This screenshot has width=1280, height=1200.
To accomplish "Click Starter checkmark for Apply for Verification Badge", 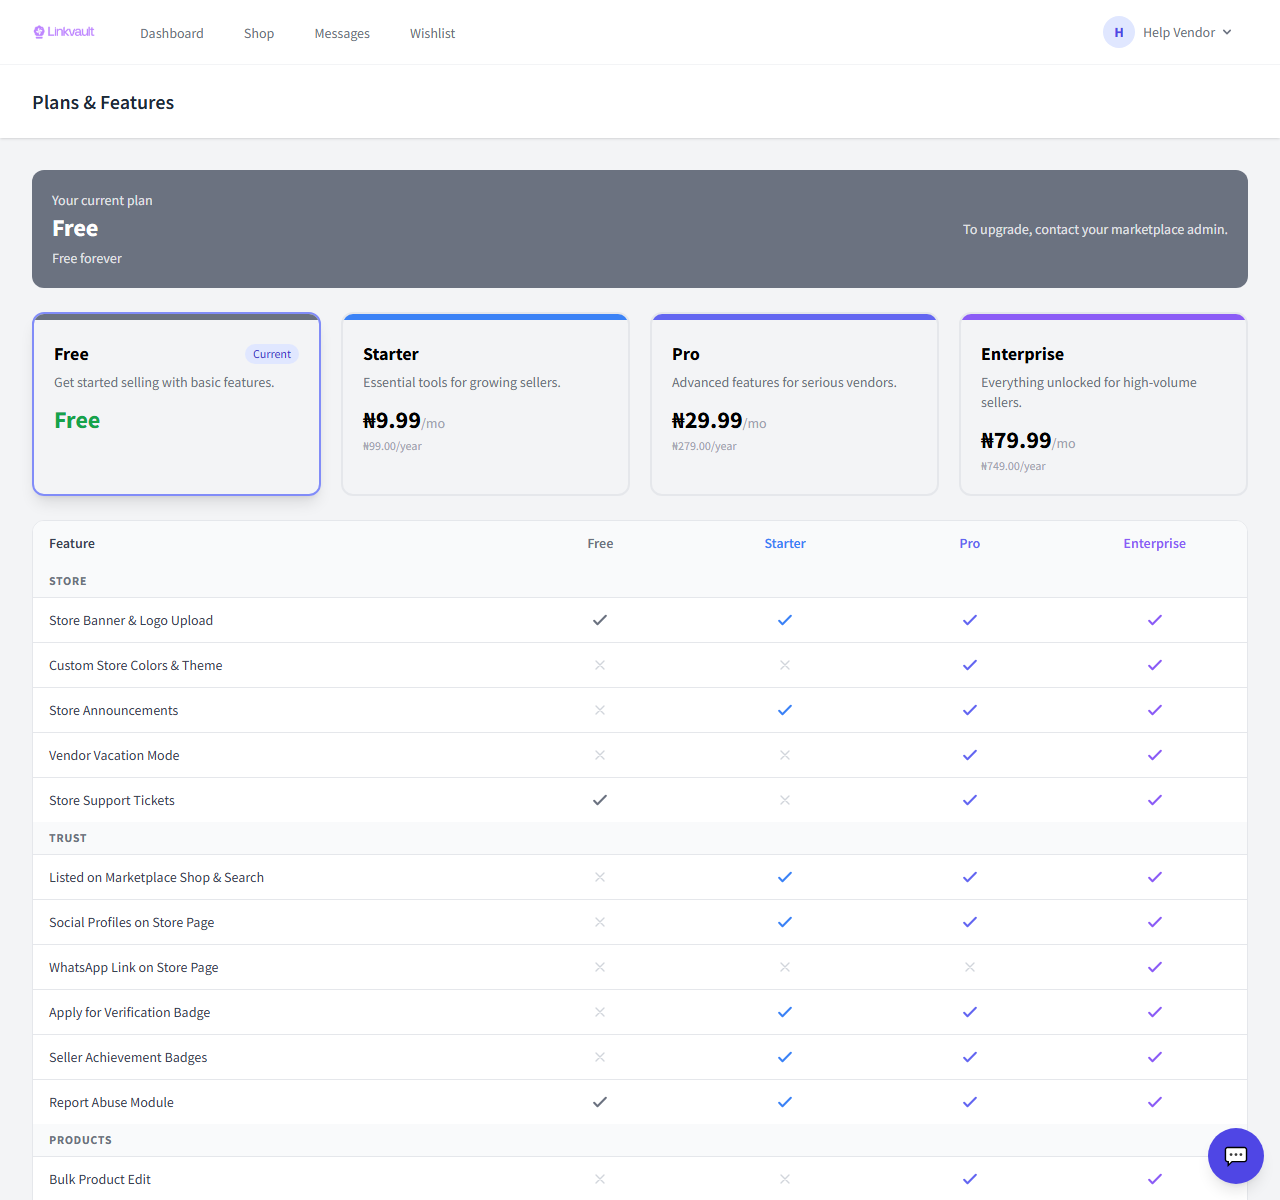I will click(785, 1012).
